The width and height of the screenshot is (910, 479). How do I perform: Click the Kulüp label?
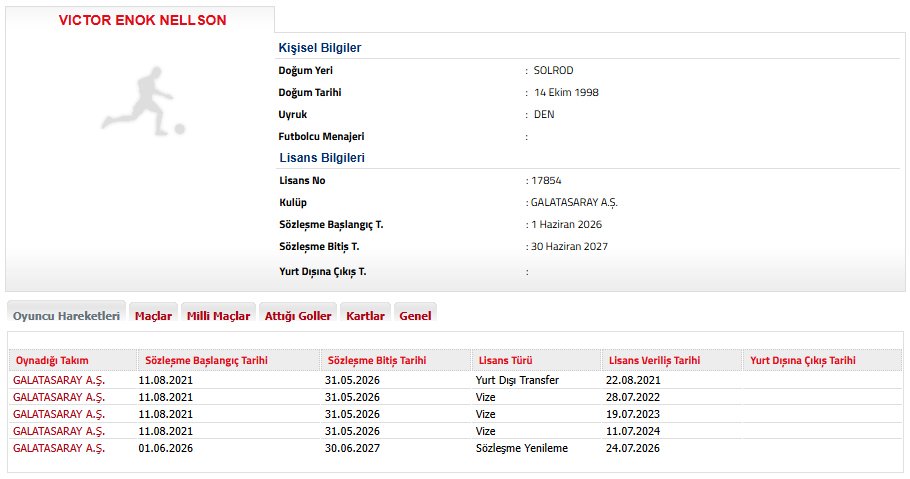coord(293,203)
